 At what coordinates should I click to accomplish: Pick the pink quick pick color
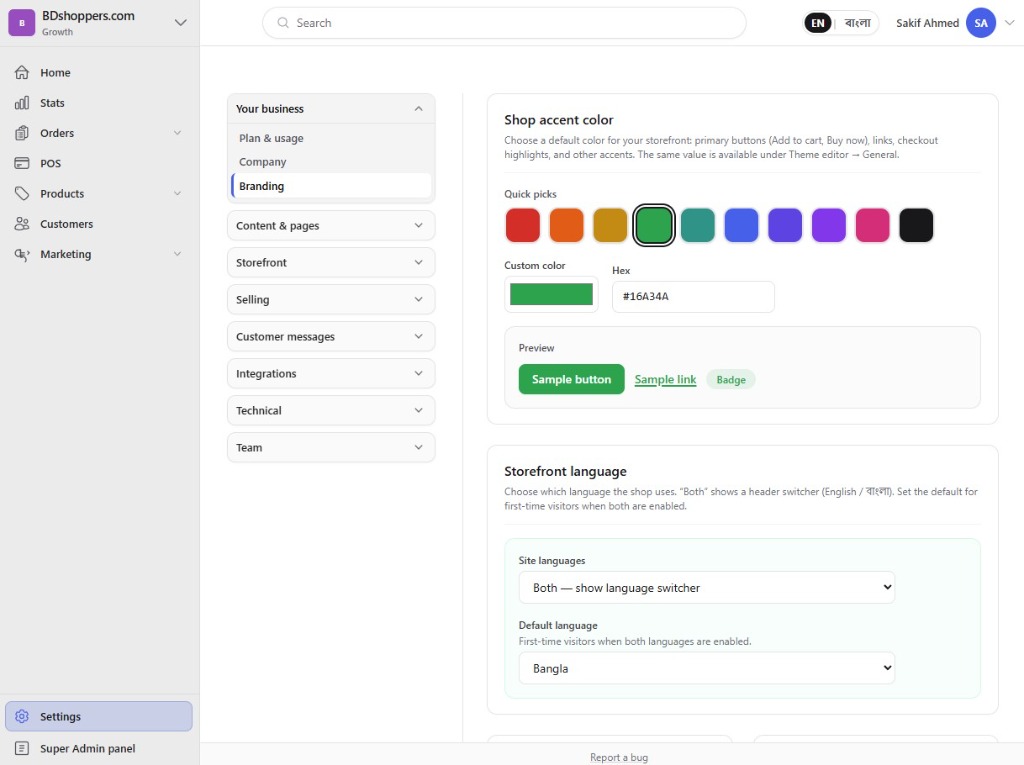tap(872, 225)
